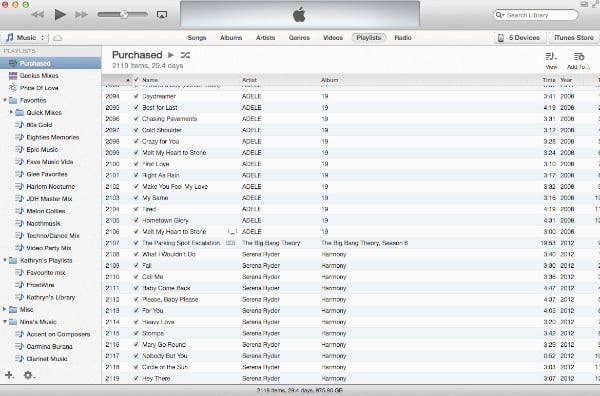
Task: Click the Play button in the toolbar
Action: (60, 15)
